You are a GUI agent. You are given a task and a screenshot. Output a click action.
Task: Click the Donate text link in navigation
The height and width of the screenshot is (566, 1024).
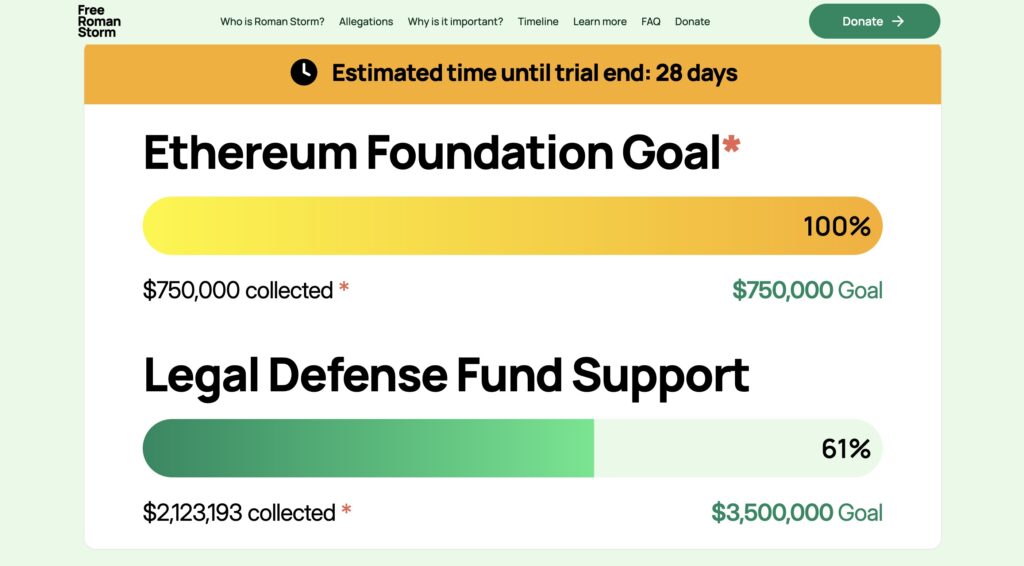click(692, 22)
